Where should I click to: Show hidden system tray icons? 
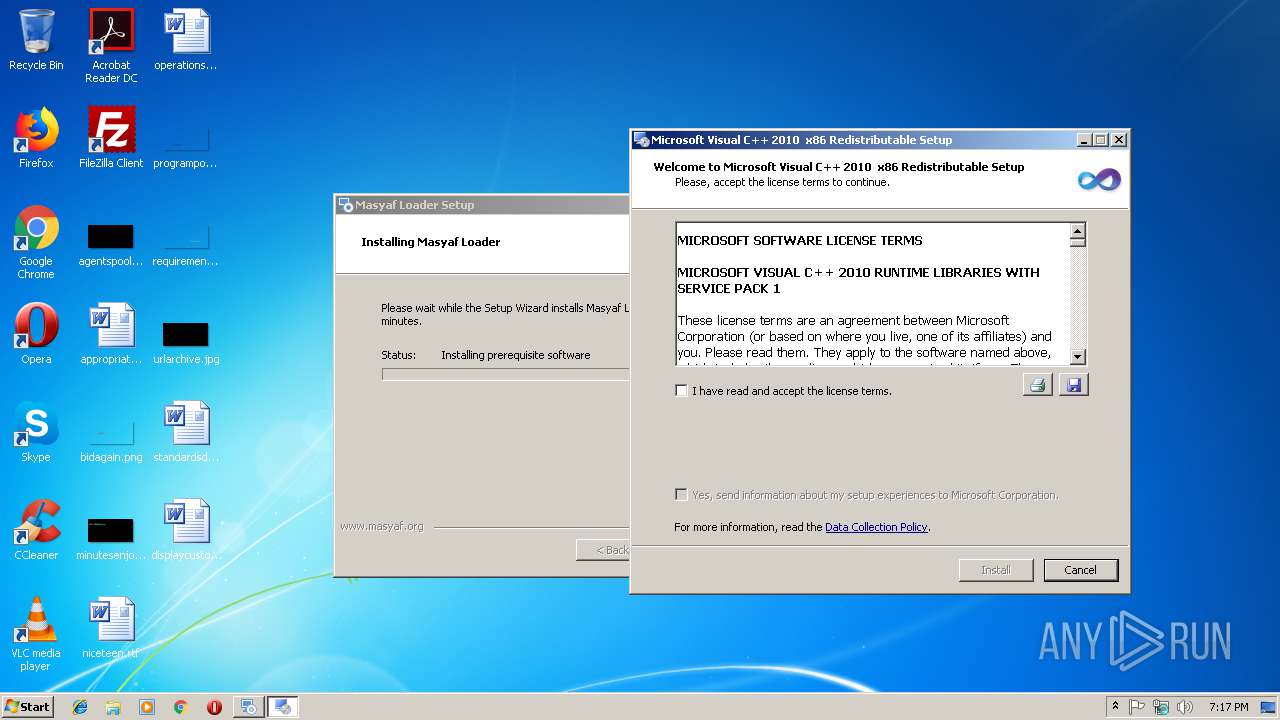point(1115,707)
